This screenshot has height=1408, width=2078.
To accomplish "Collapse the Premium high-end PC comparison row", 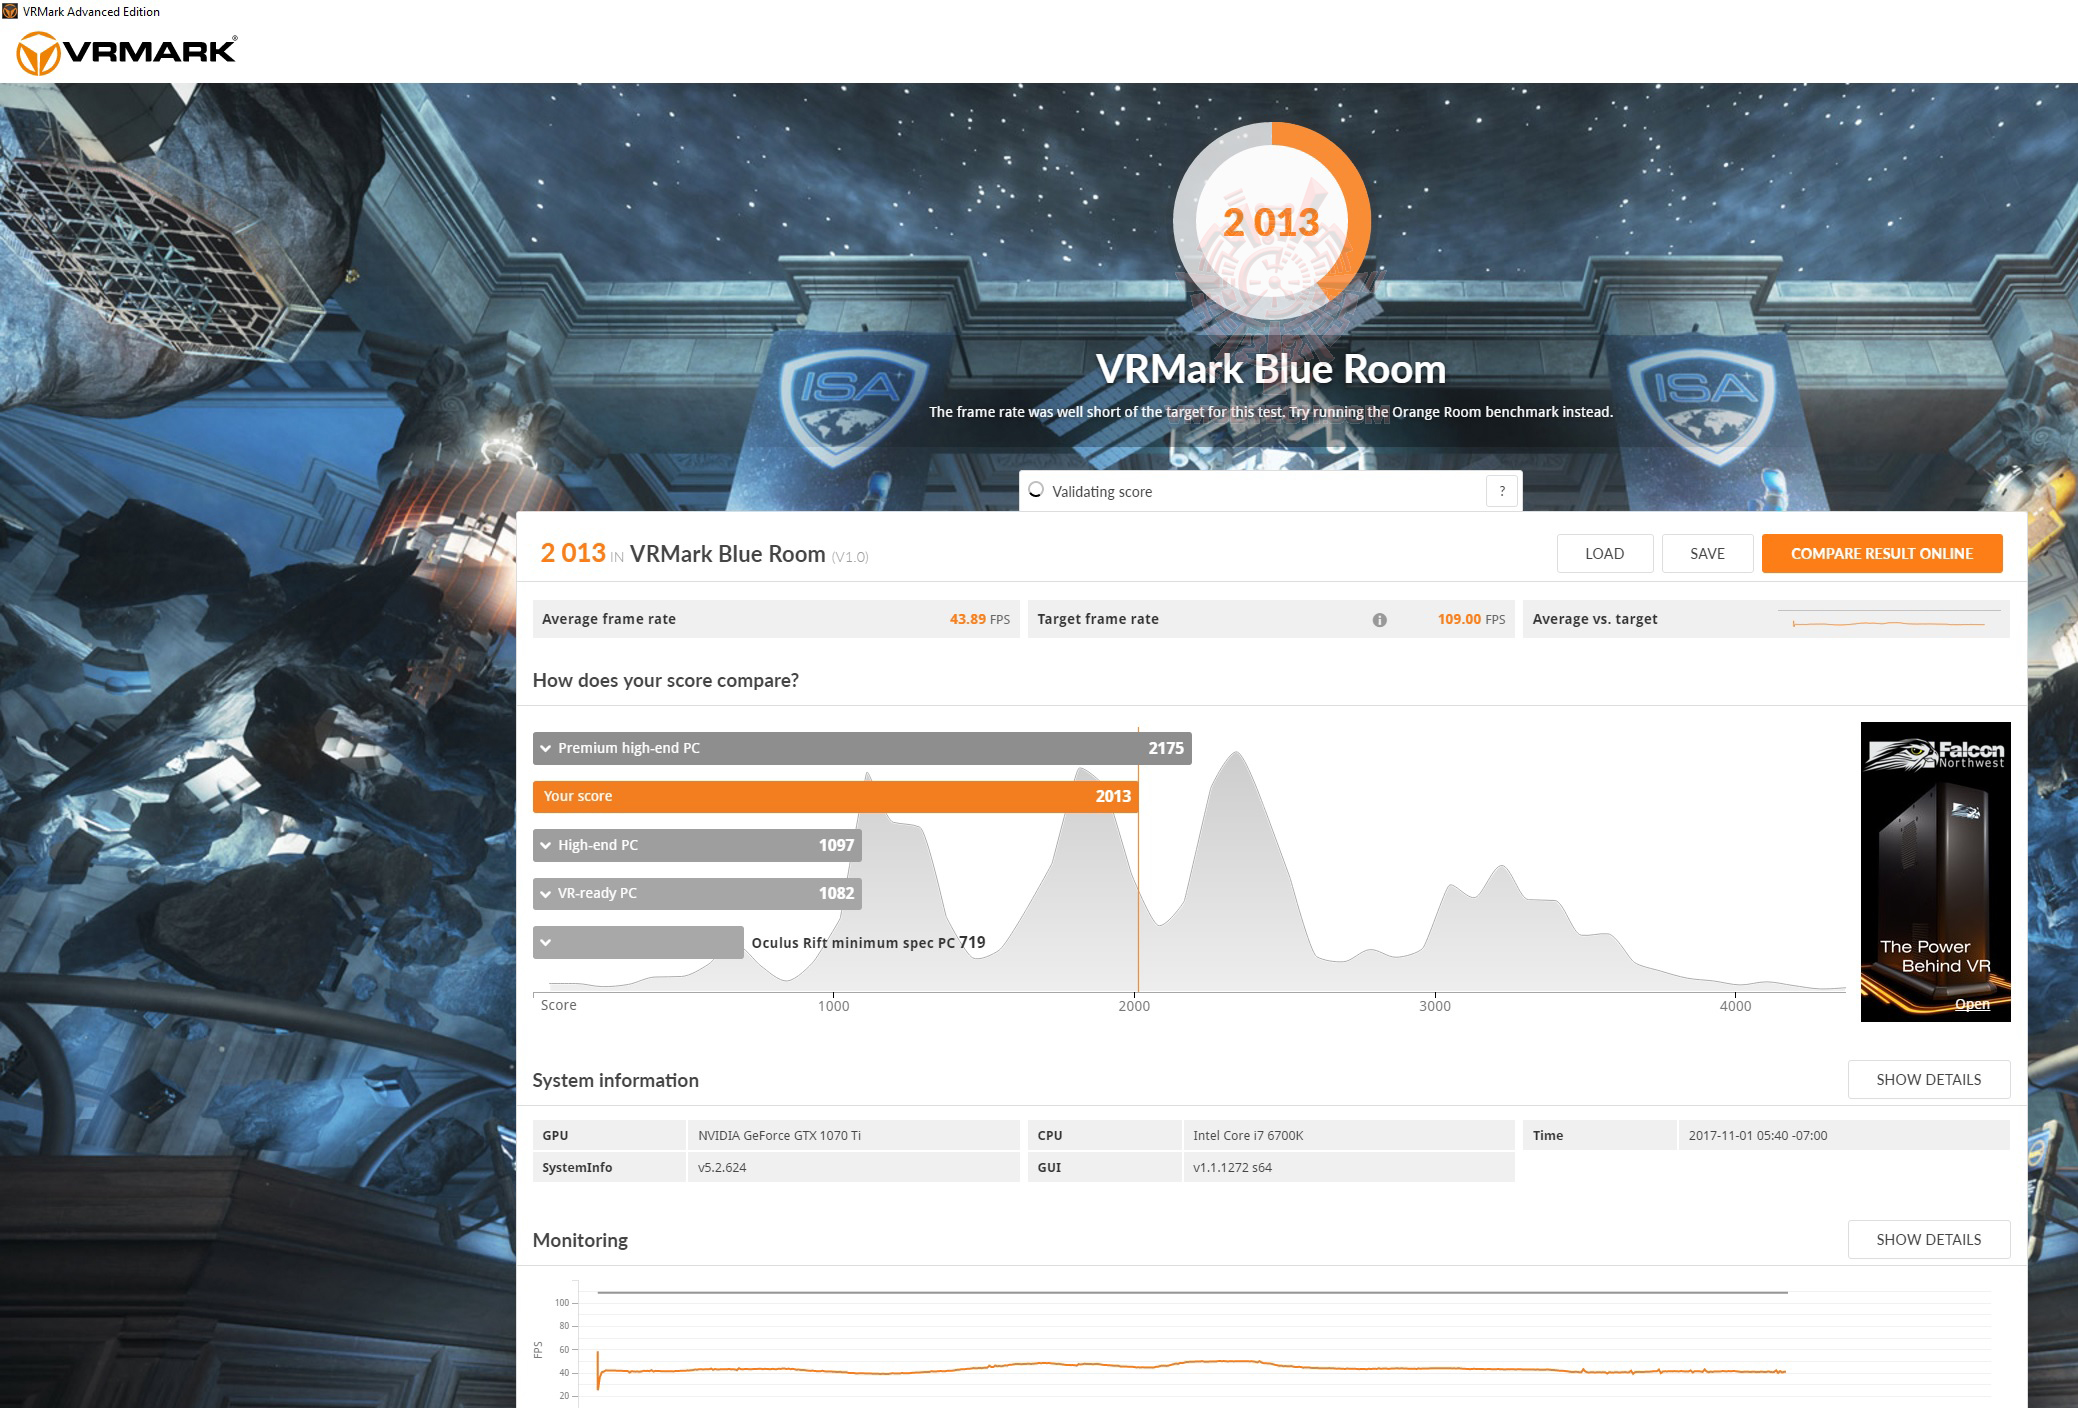I will 546,747.
